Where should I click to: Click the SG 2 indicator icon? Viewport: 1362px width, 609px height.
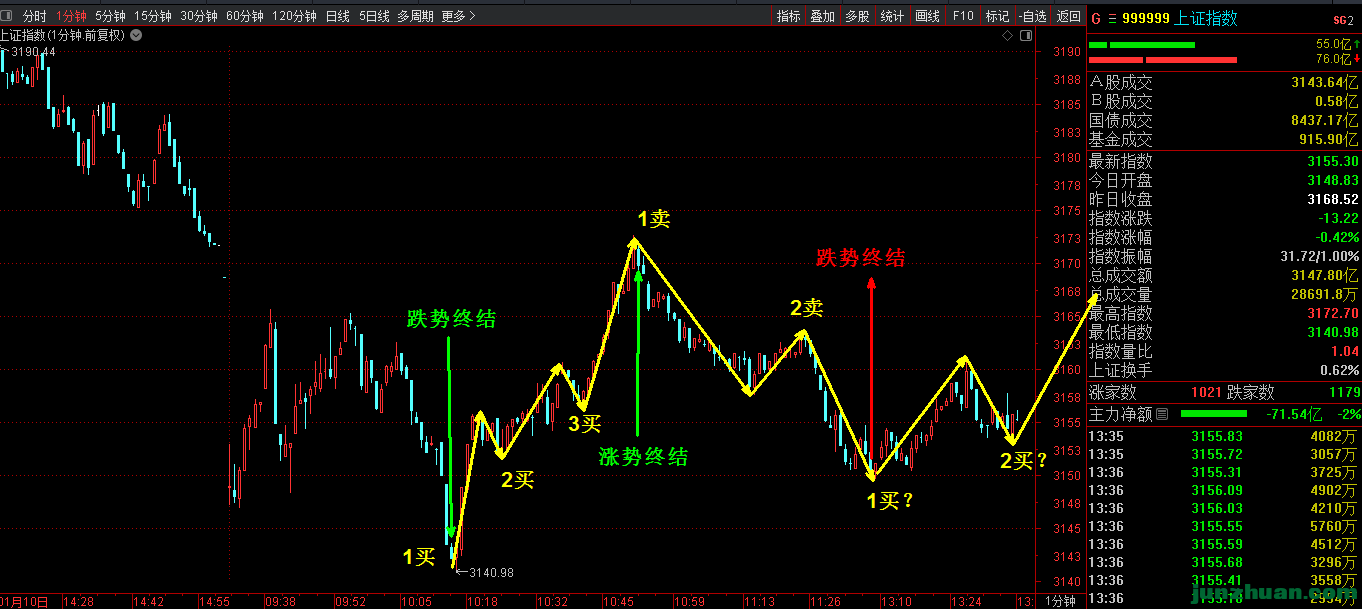point(1342,19)
